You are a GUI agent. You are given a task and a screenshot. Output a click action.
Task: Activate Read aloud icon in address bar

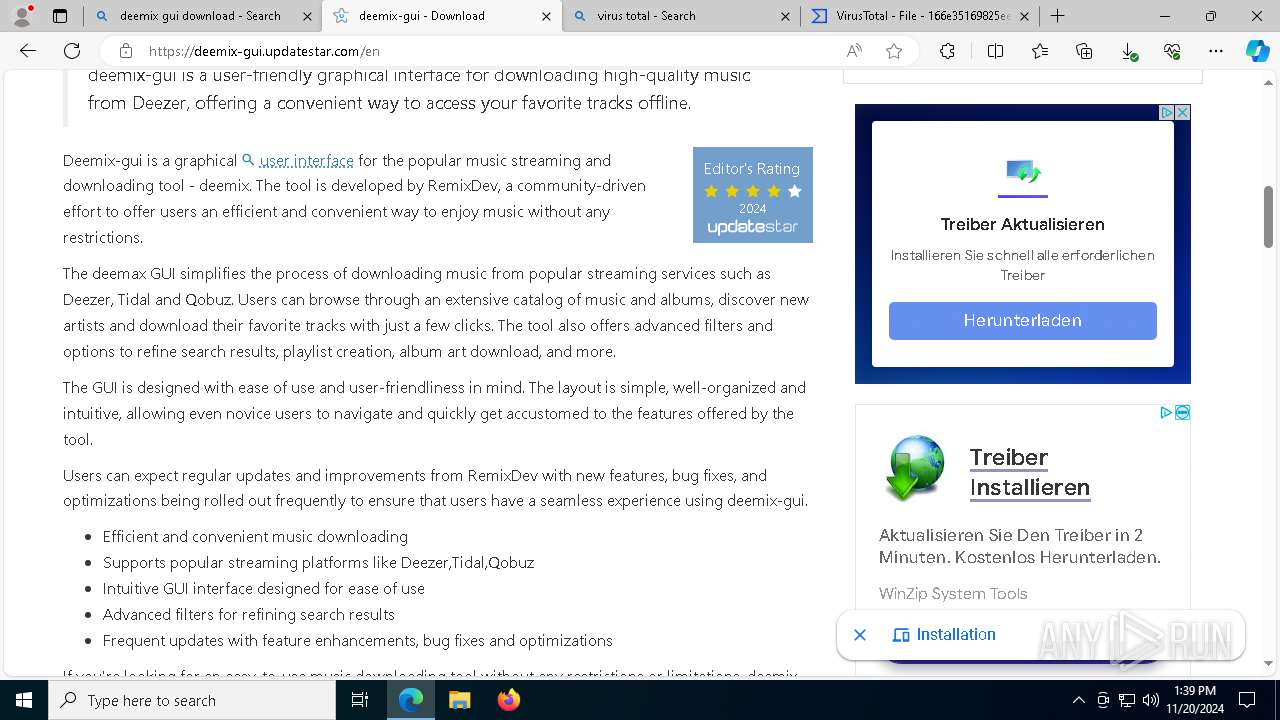coord(854,51)
